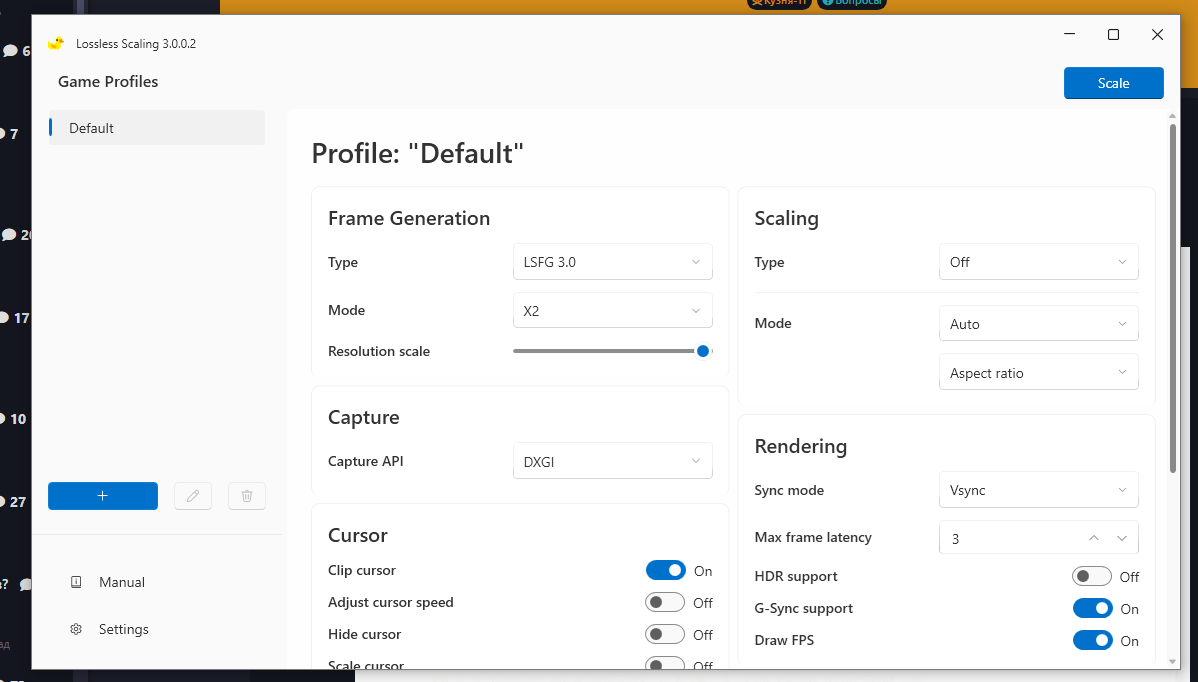Click the Profile: "Default" title
Viewport: 1198px width, 682px height.
tap(417, 153)
